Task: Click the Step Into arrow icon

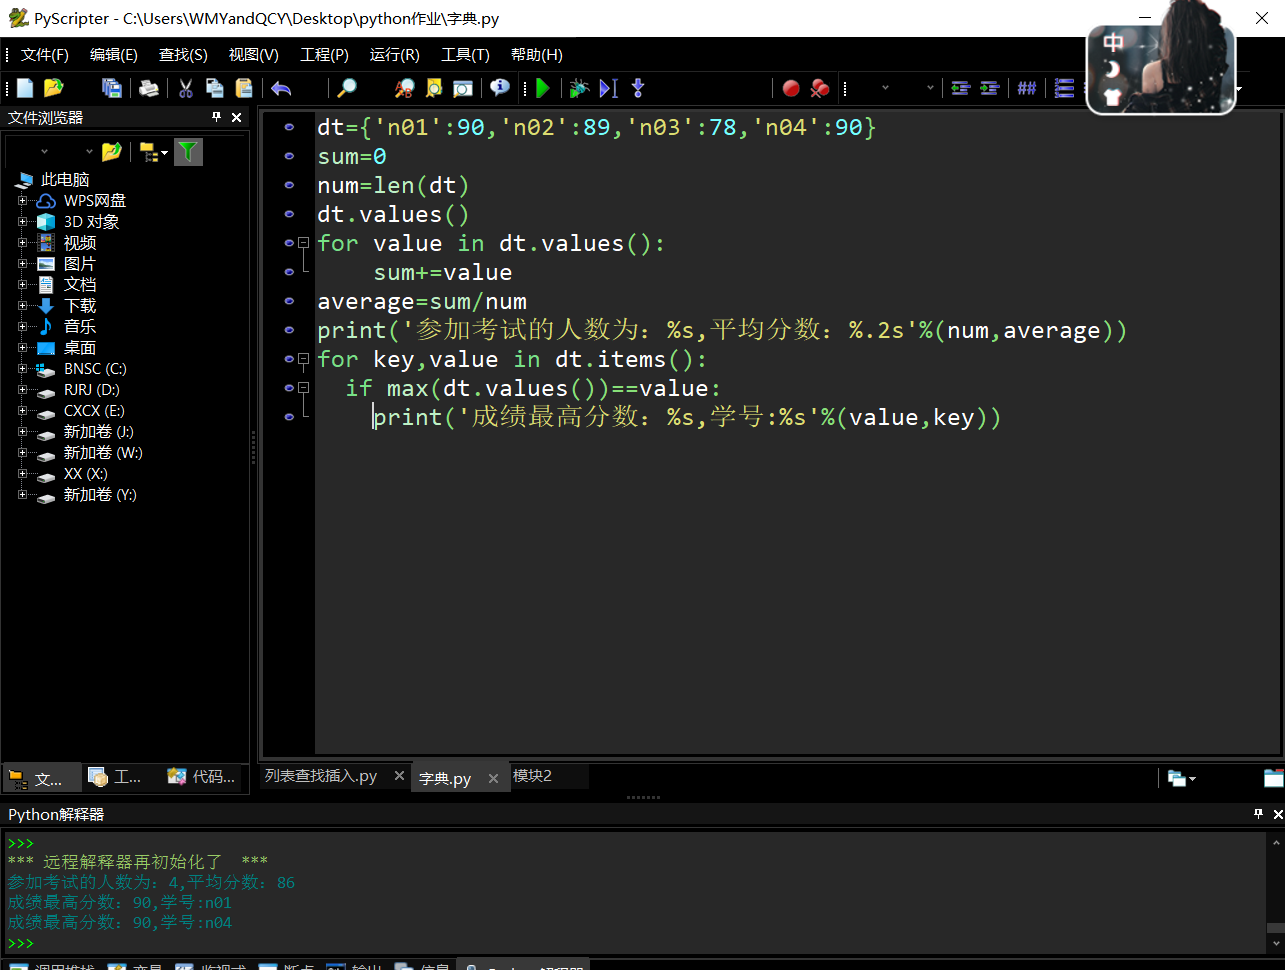Action: [x=638, y=88]
